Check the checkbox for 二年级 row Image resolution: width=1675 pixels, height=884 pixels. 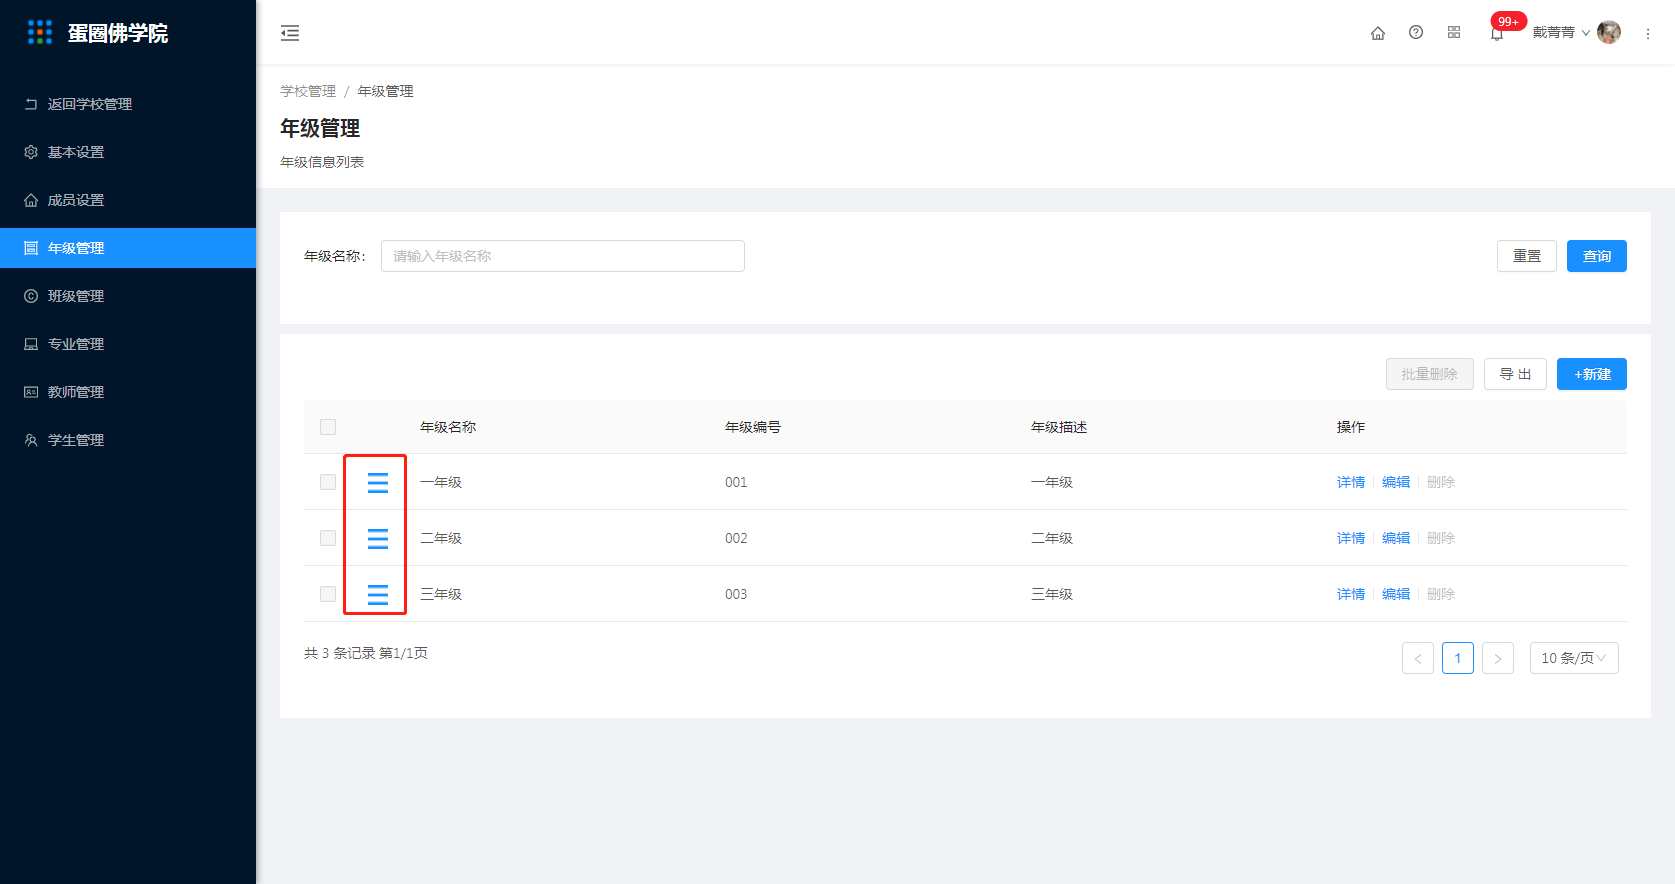tap(328, 538)
